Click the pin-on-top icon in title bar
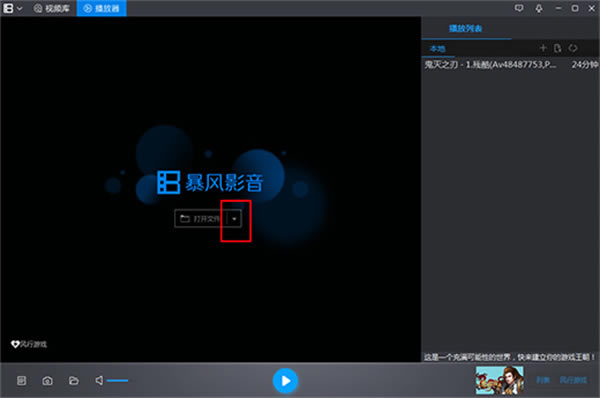 pos(539,8)
